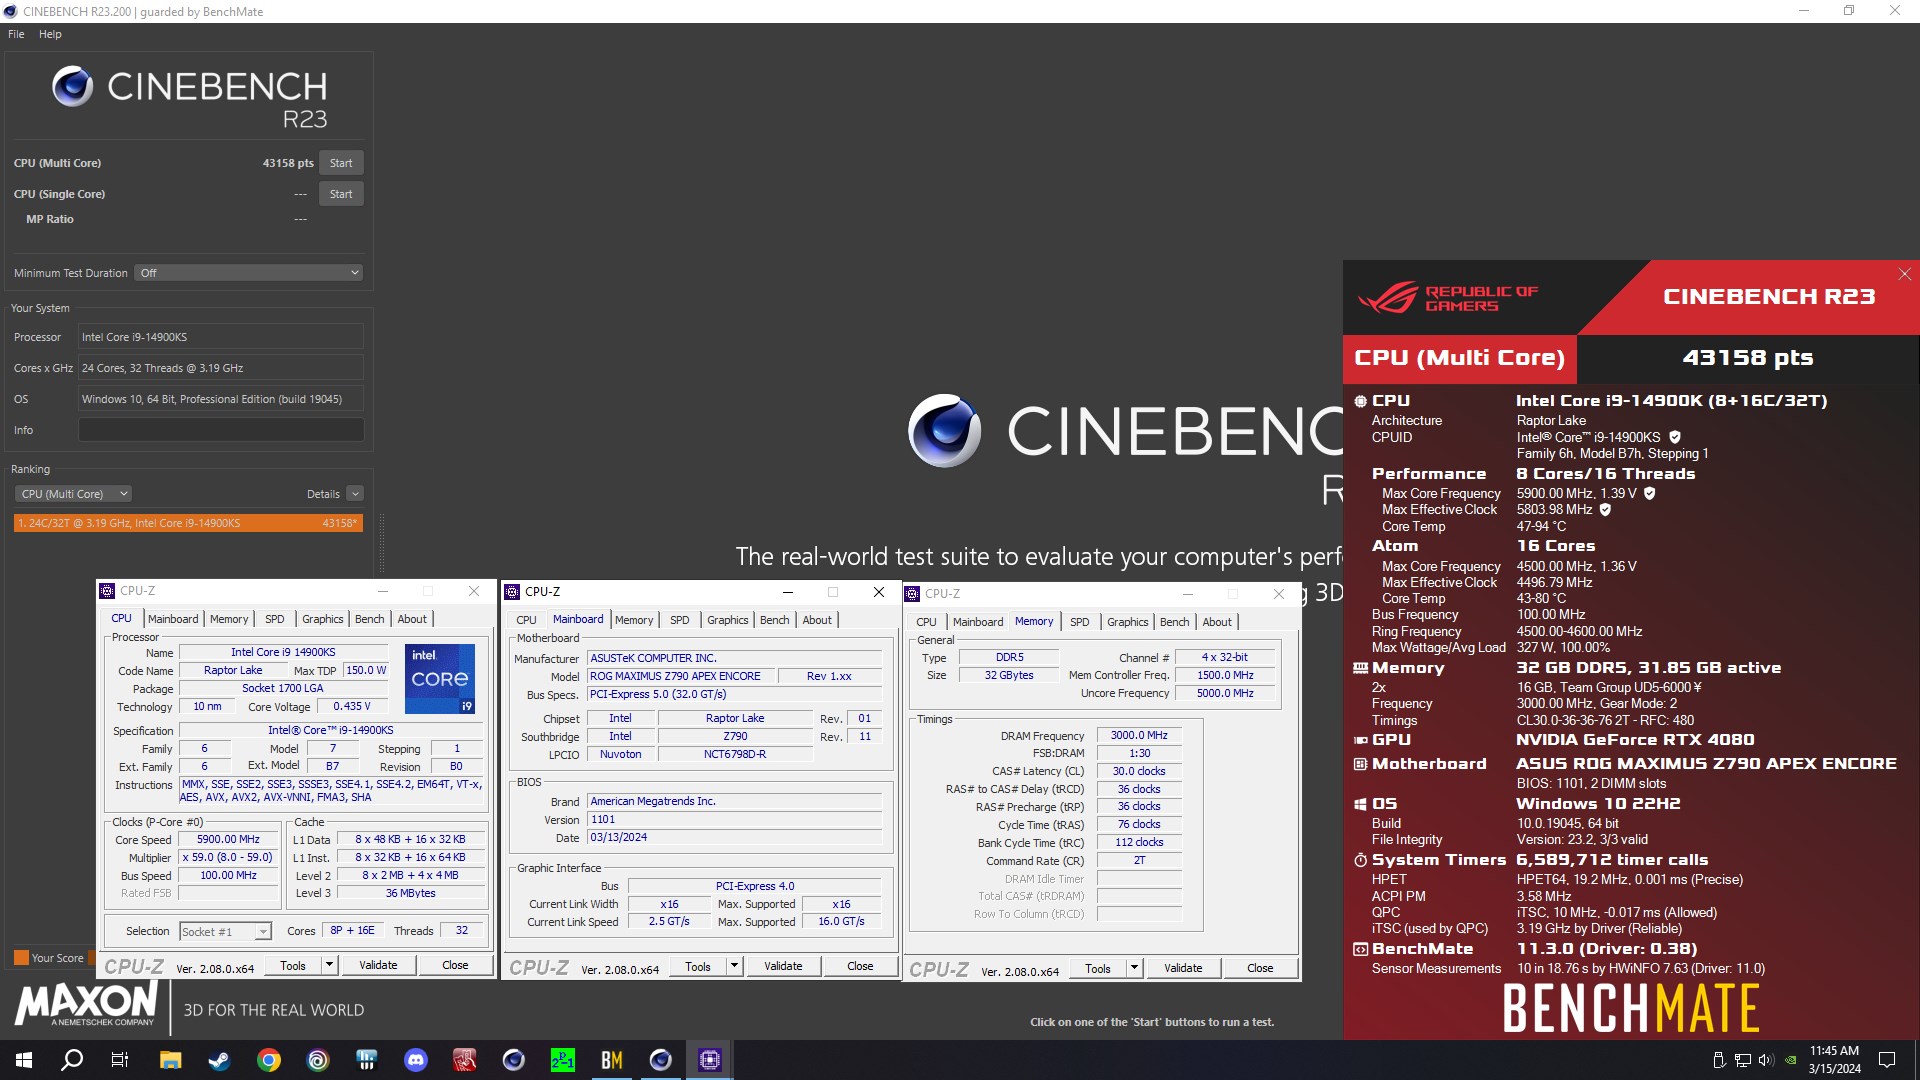The width and height of the screenshot is (1920, 1080).
Task: Open the Tools dropdown arrow in the right CPU-Z window
Action: tap(1134, 968)
